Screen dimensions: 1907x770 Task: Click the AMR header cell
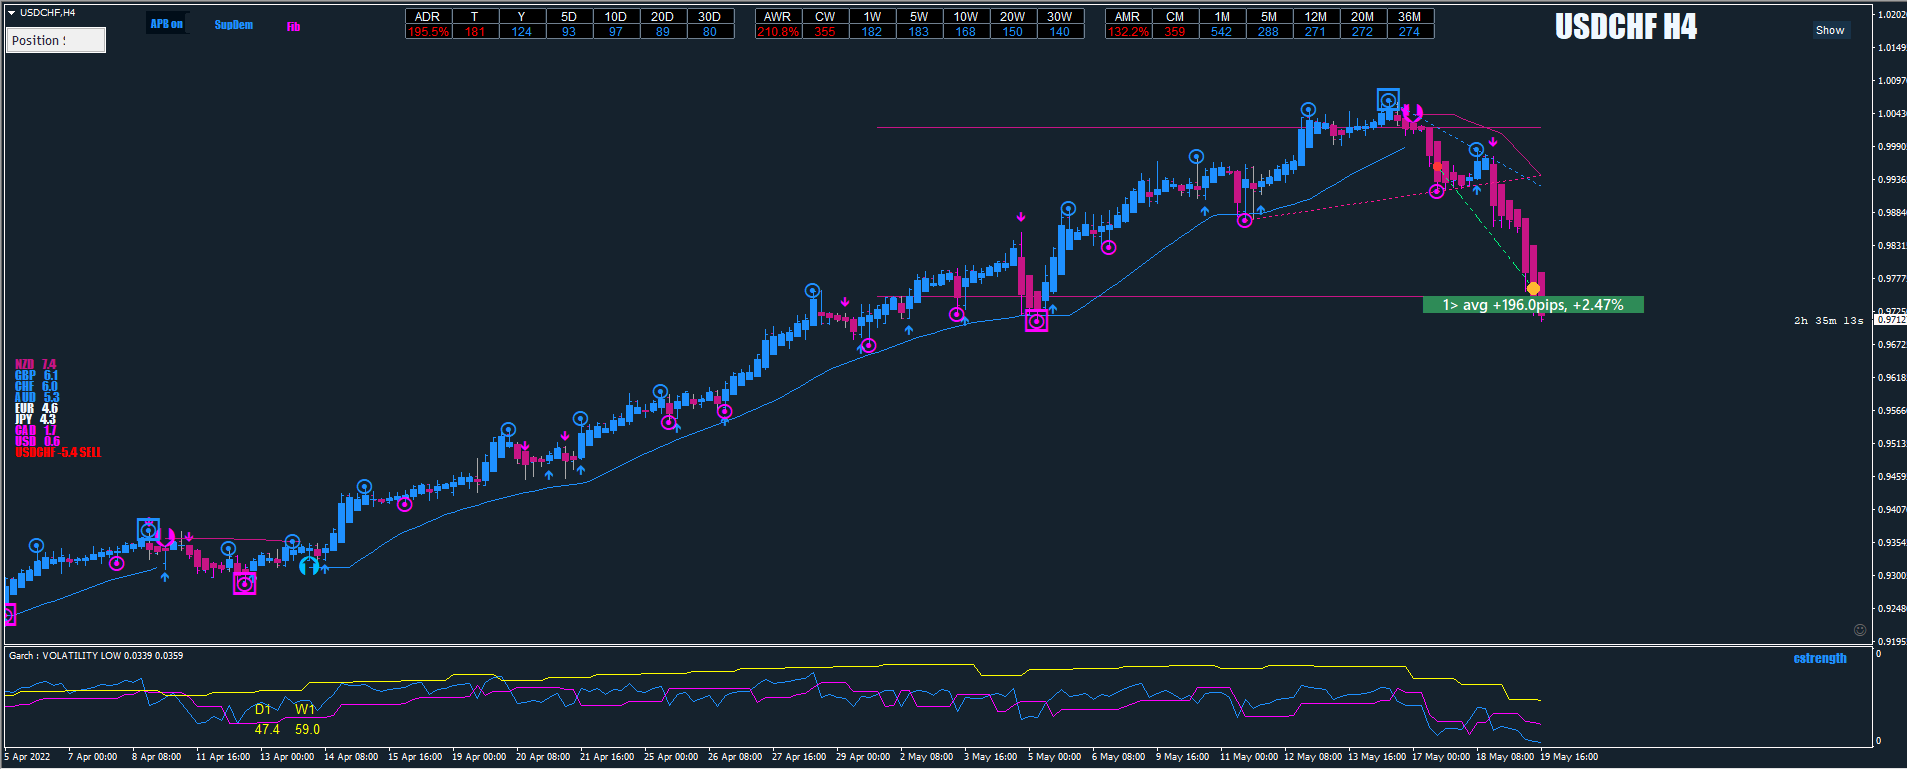[1128, 17]
